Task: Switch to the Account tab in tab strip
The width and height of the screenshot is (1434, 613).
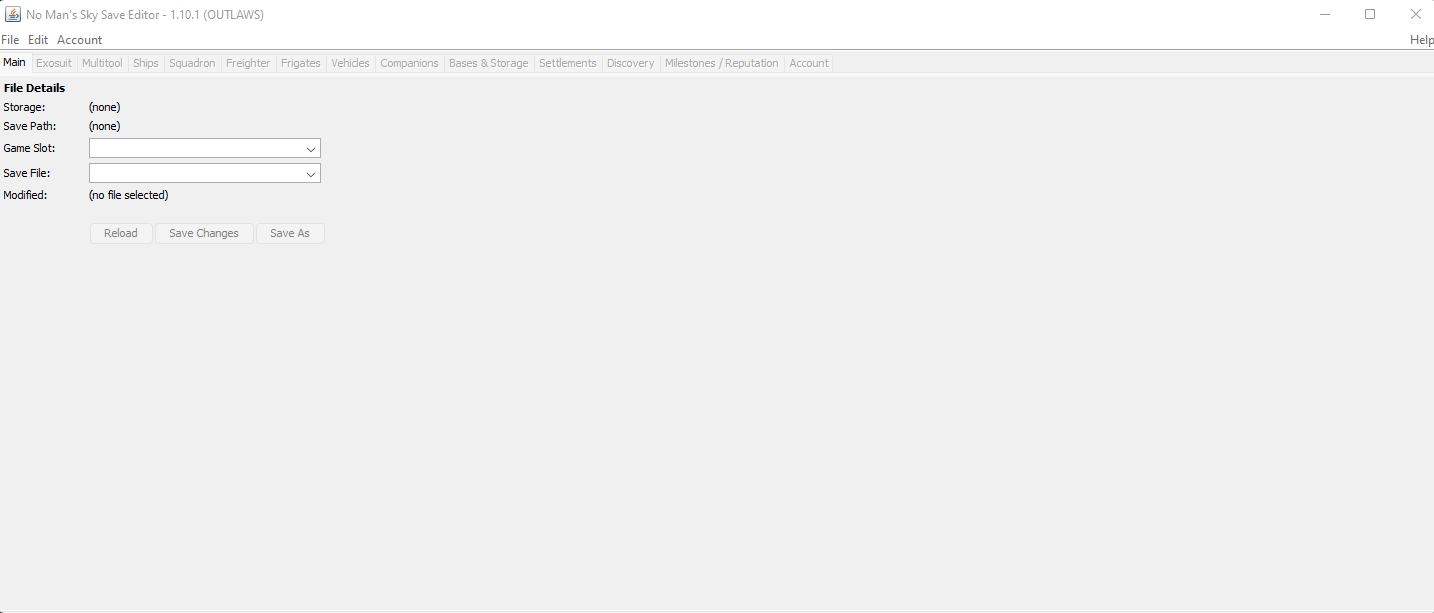Action: coord(809,63)
